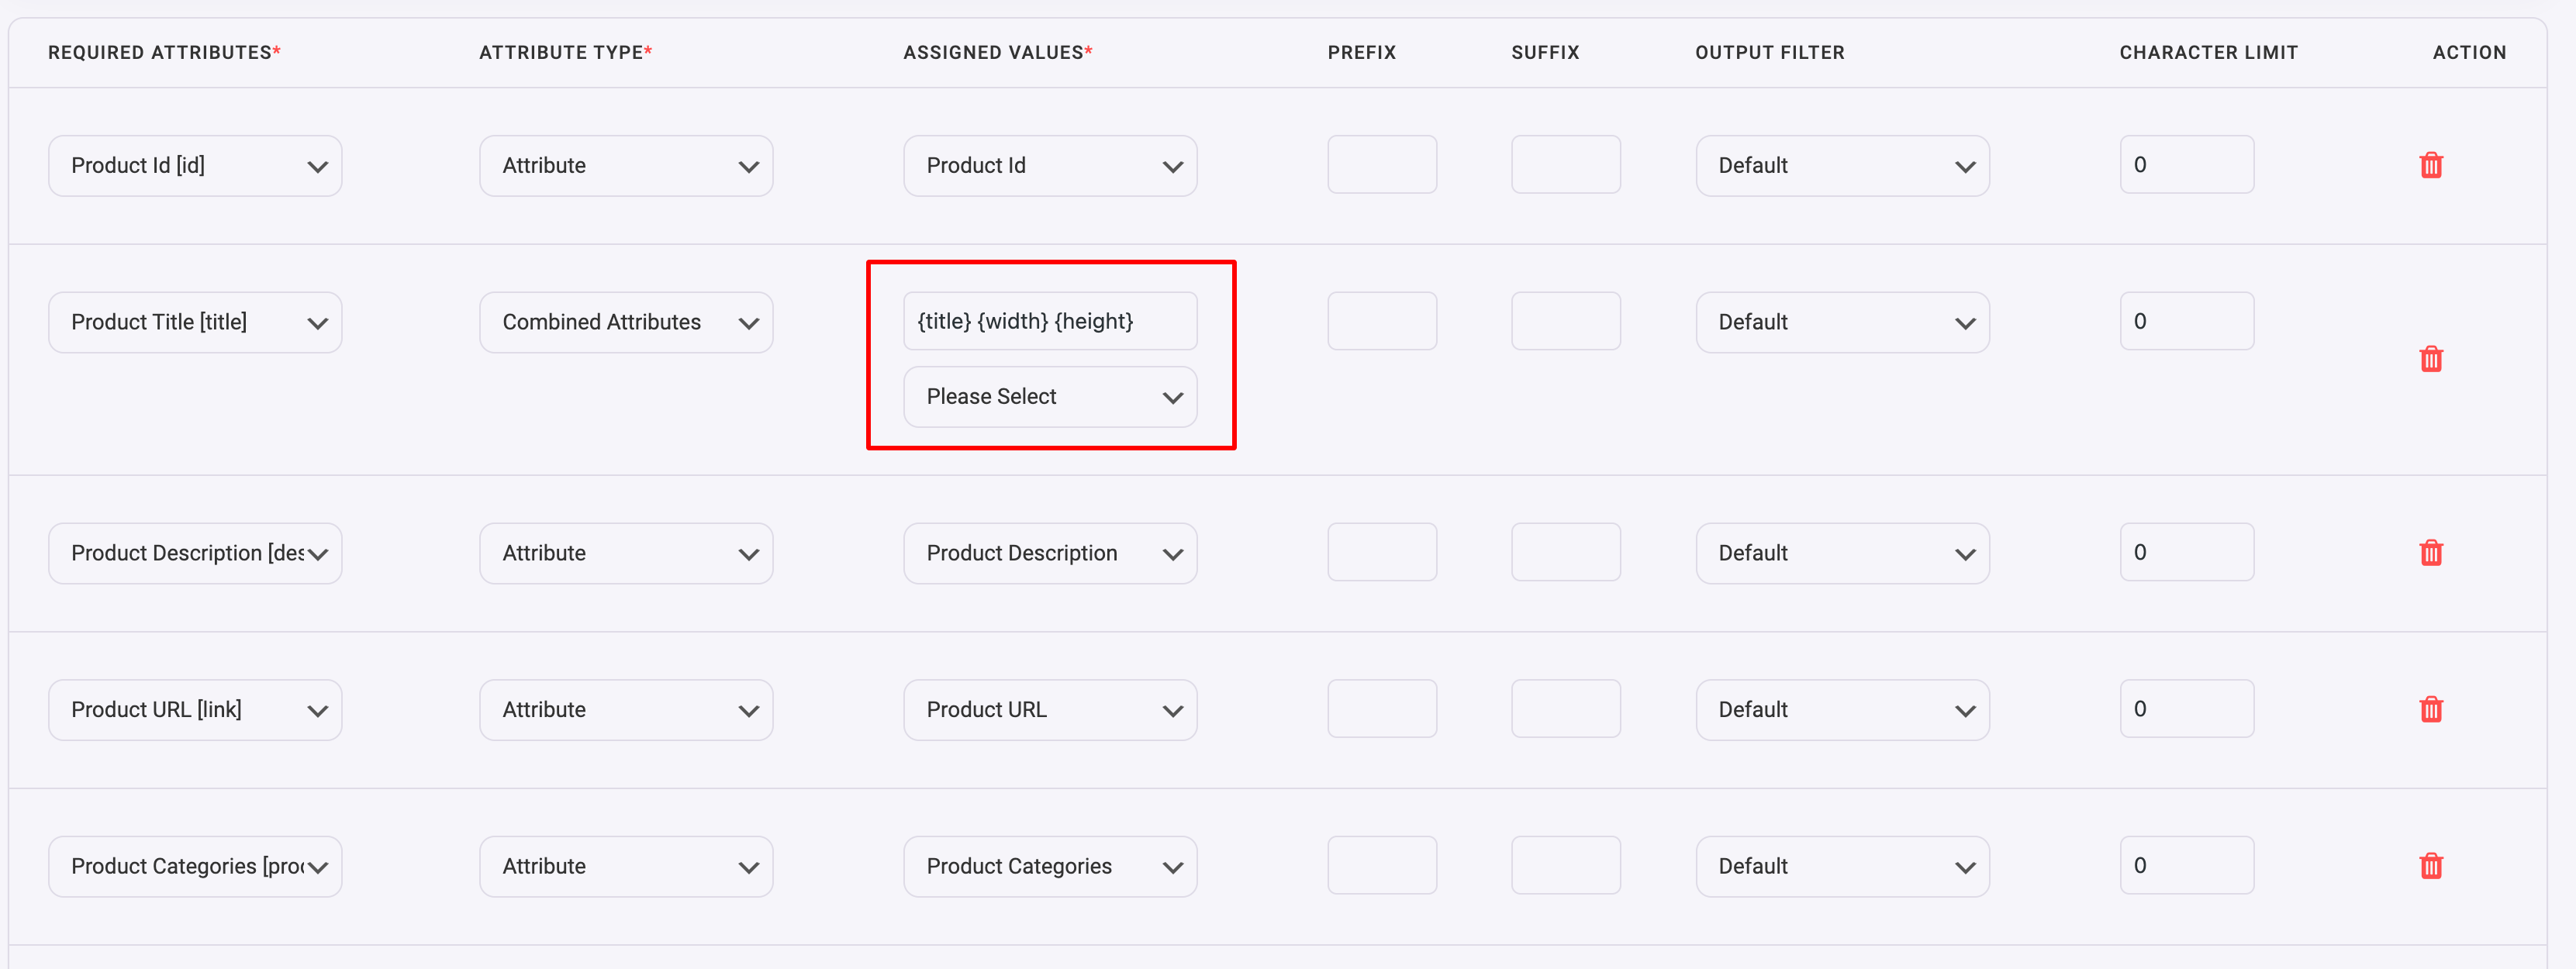Edit the {title} {width} {height} text field
2576x969 pixels.
[x=1050, y=321]
